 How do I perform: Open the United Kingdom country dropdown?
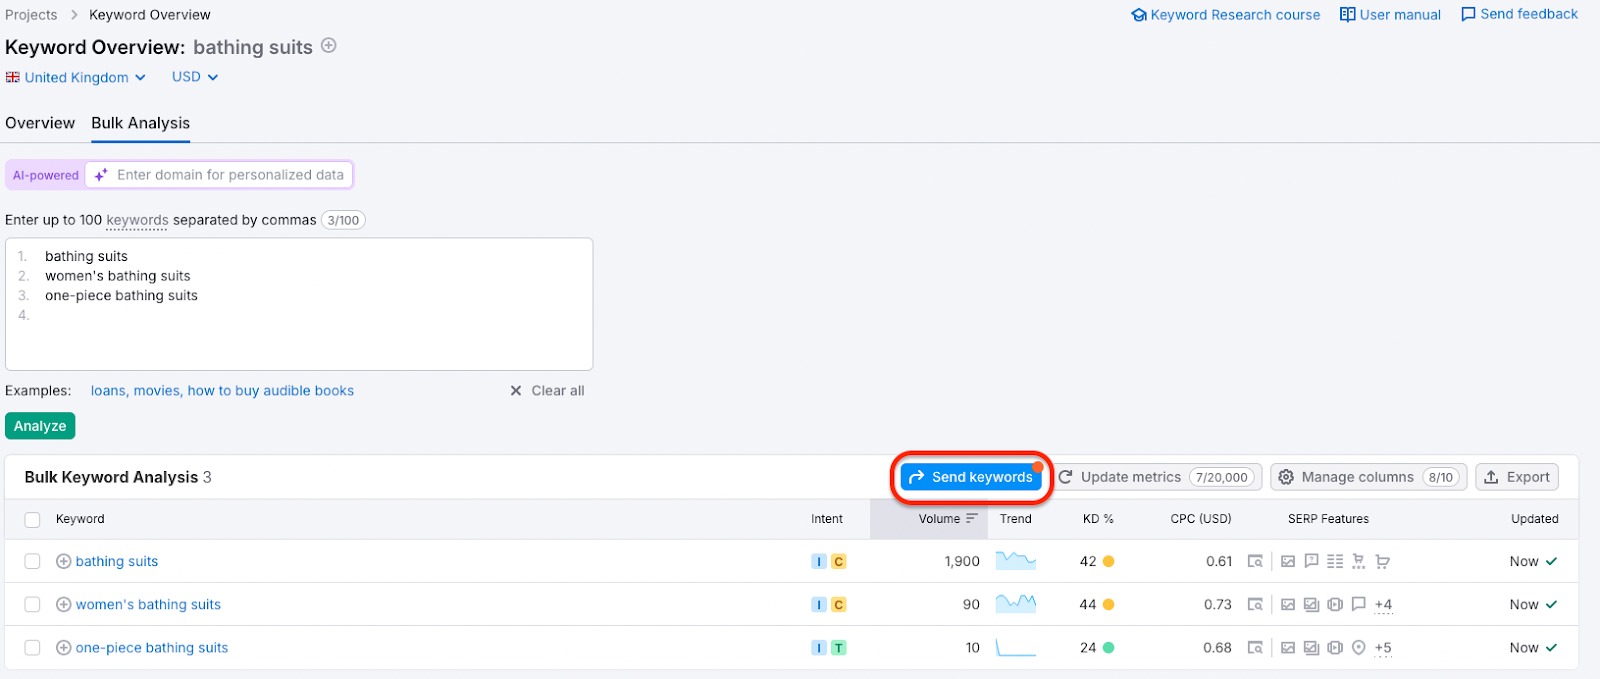pos(76,78)
